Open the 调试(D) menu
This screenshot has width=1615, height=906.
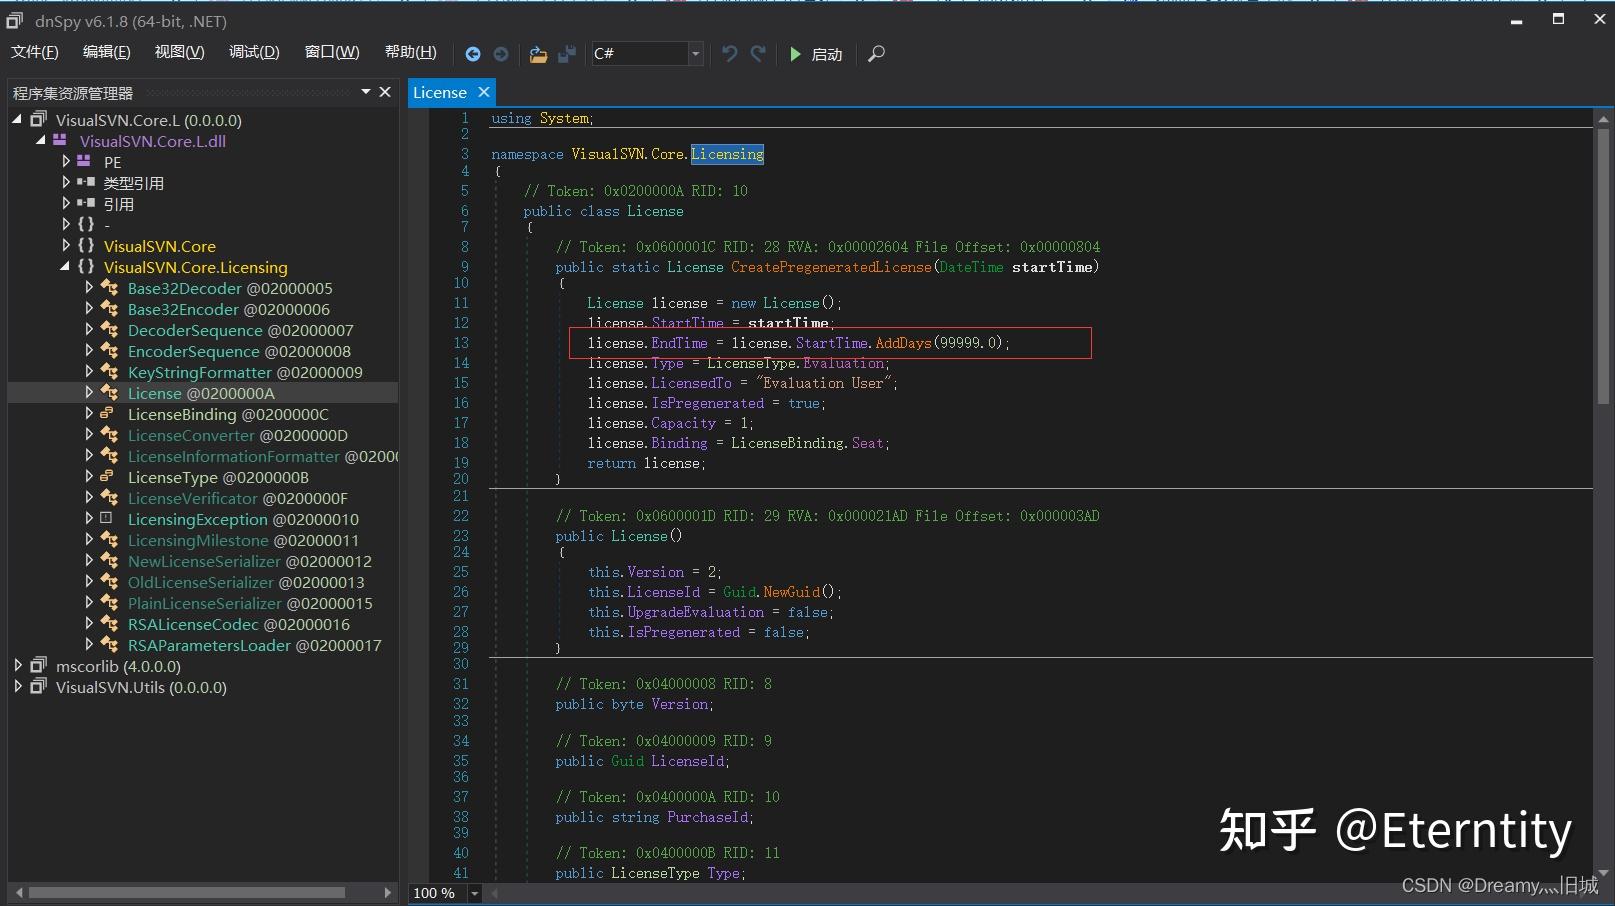[x=254, y=52]
